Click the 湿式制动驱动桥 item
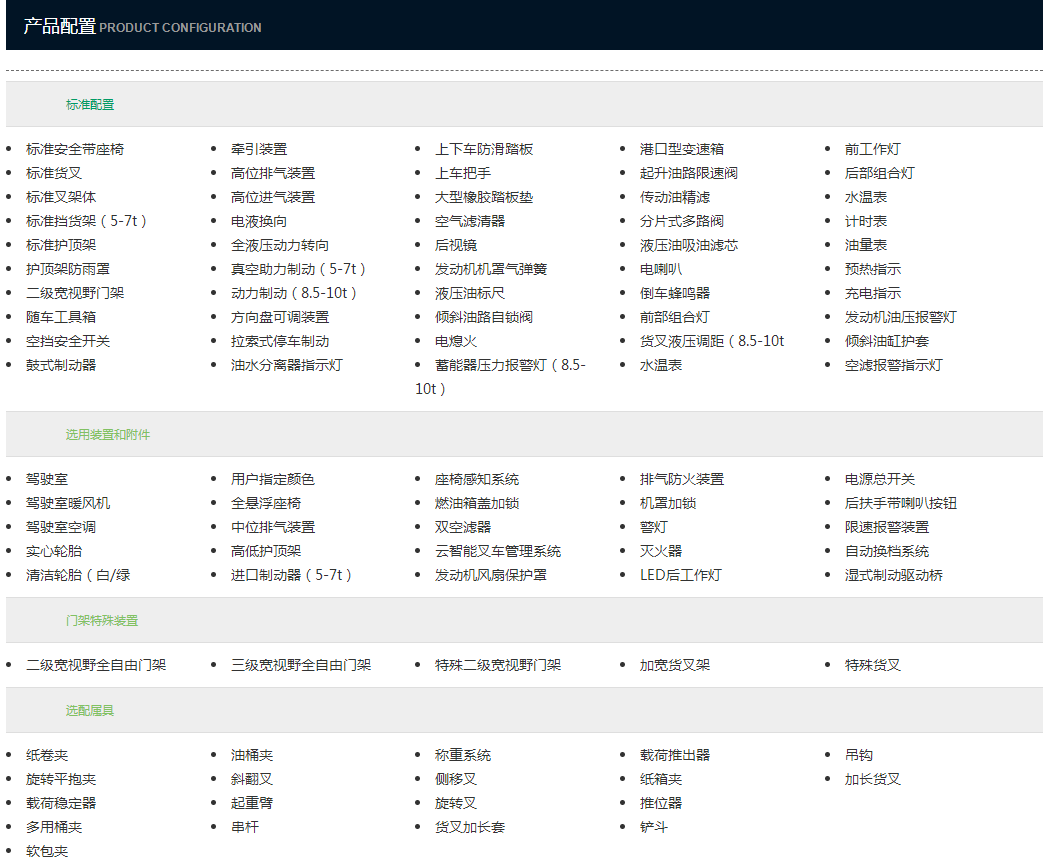The width and height of the screenshot is (1049, 866). (893, 576)
